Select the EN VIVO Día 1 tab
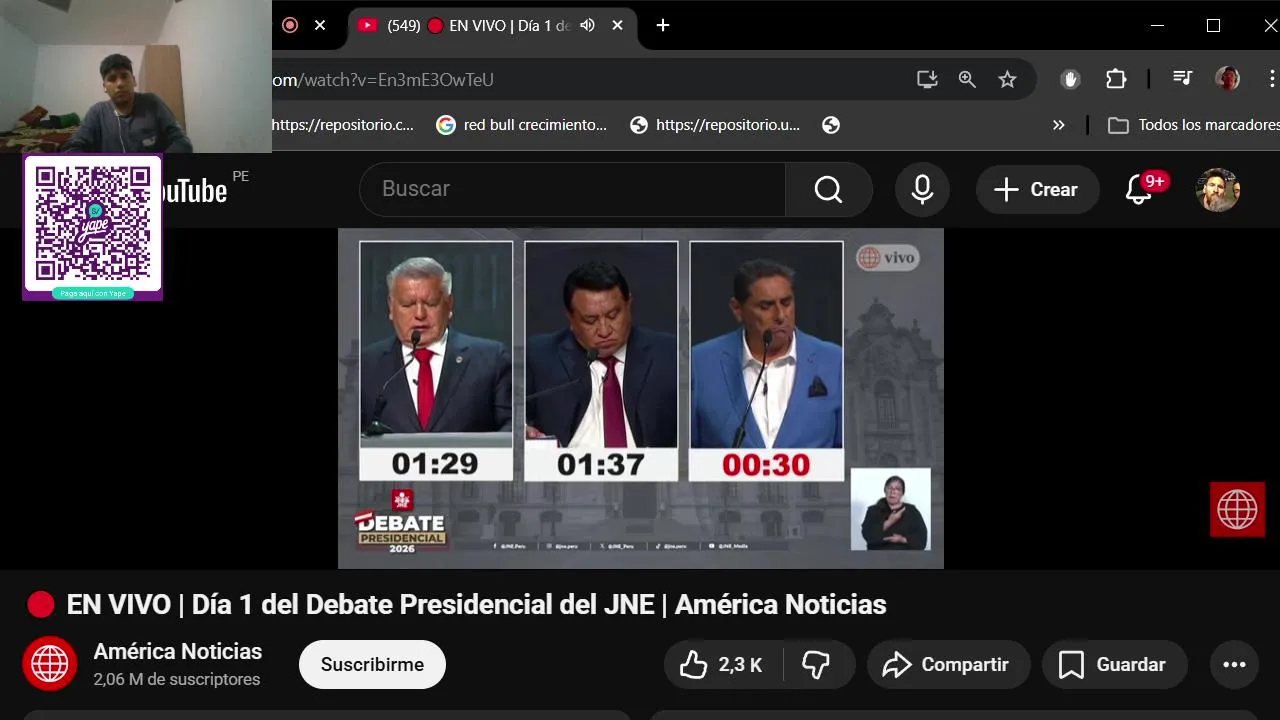Image resolution: width=1280 pixels, height=720 pixels. tap(493, 26)
